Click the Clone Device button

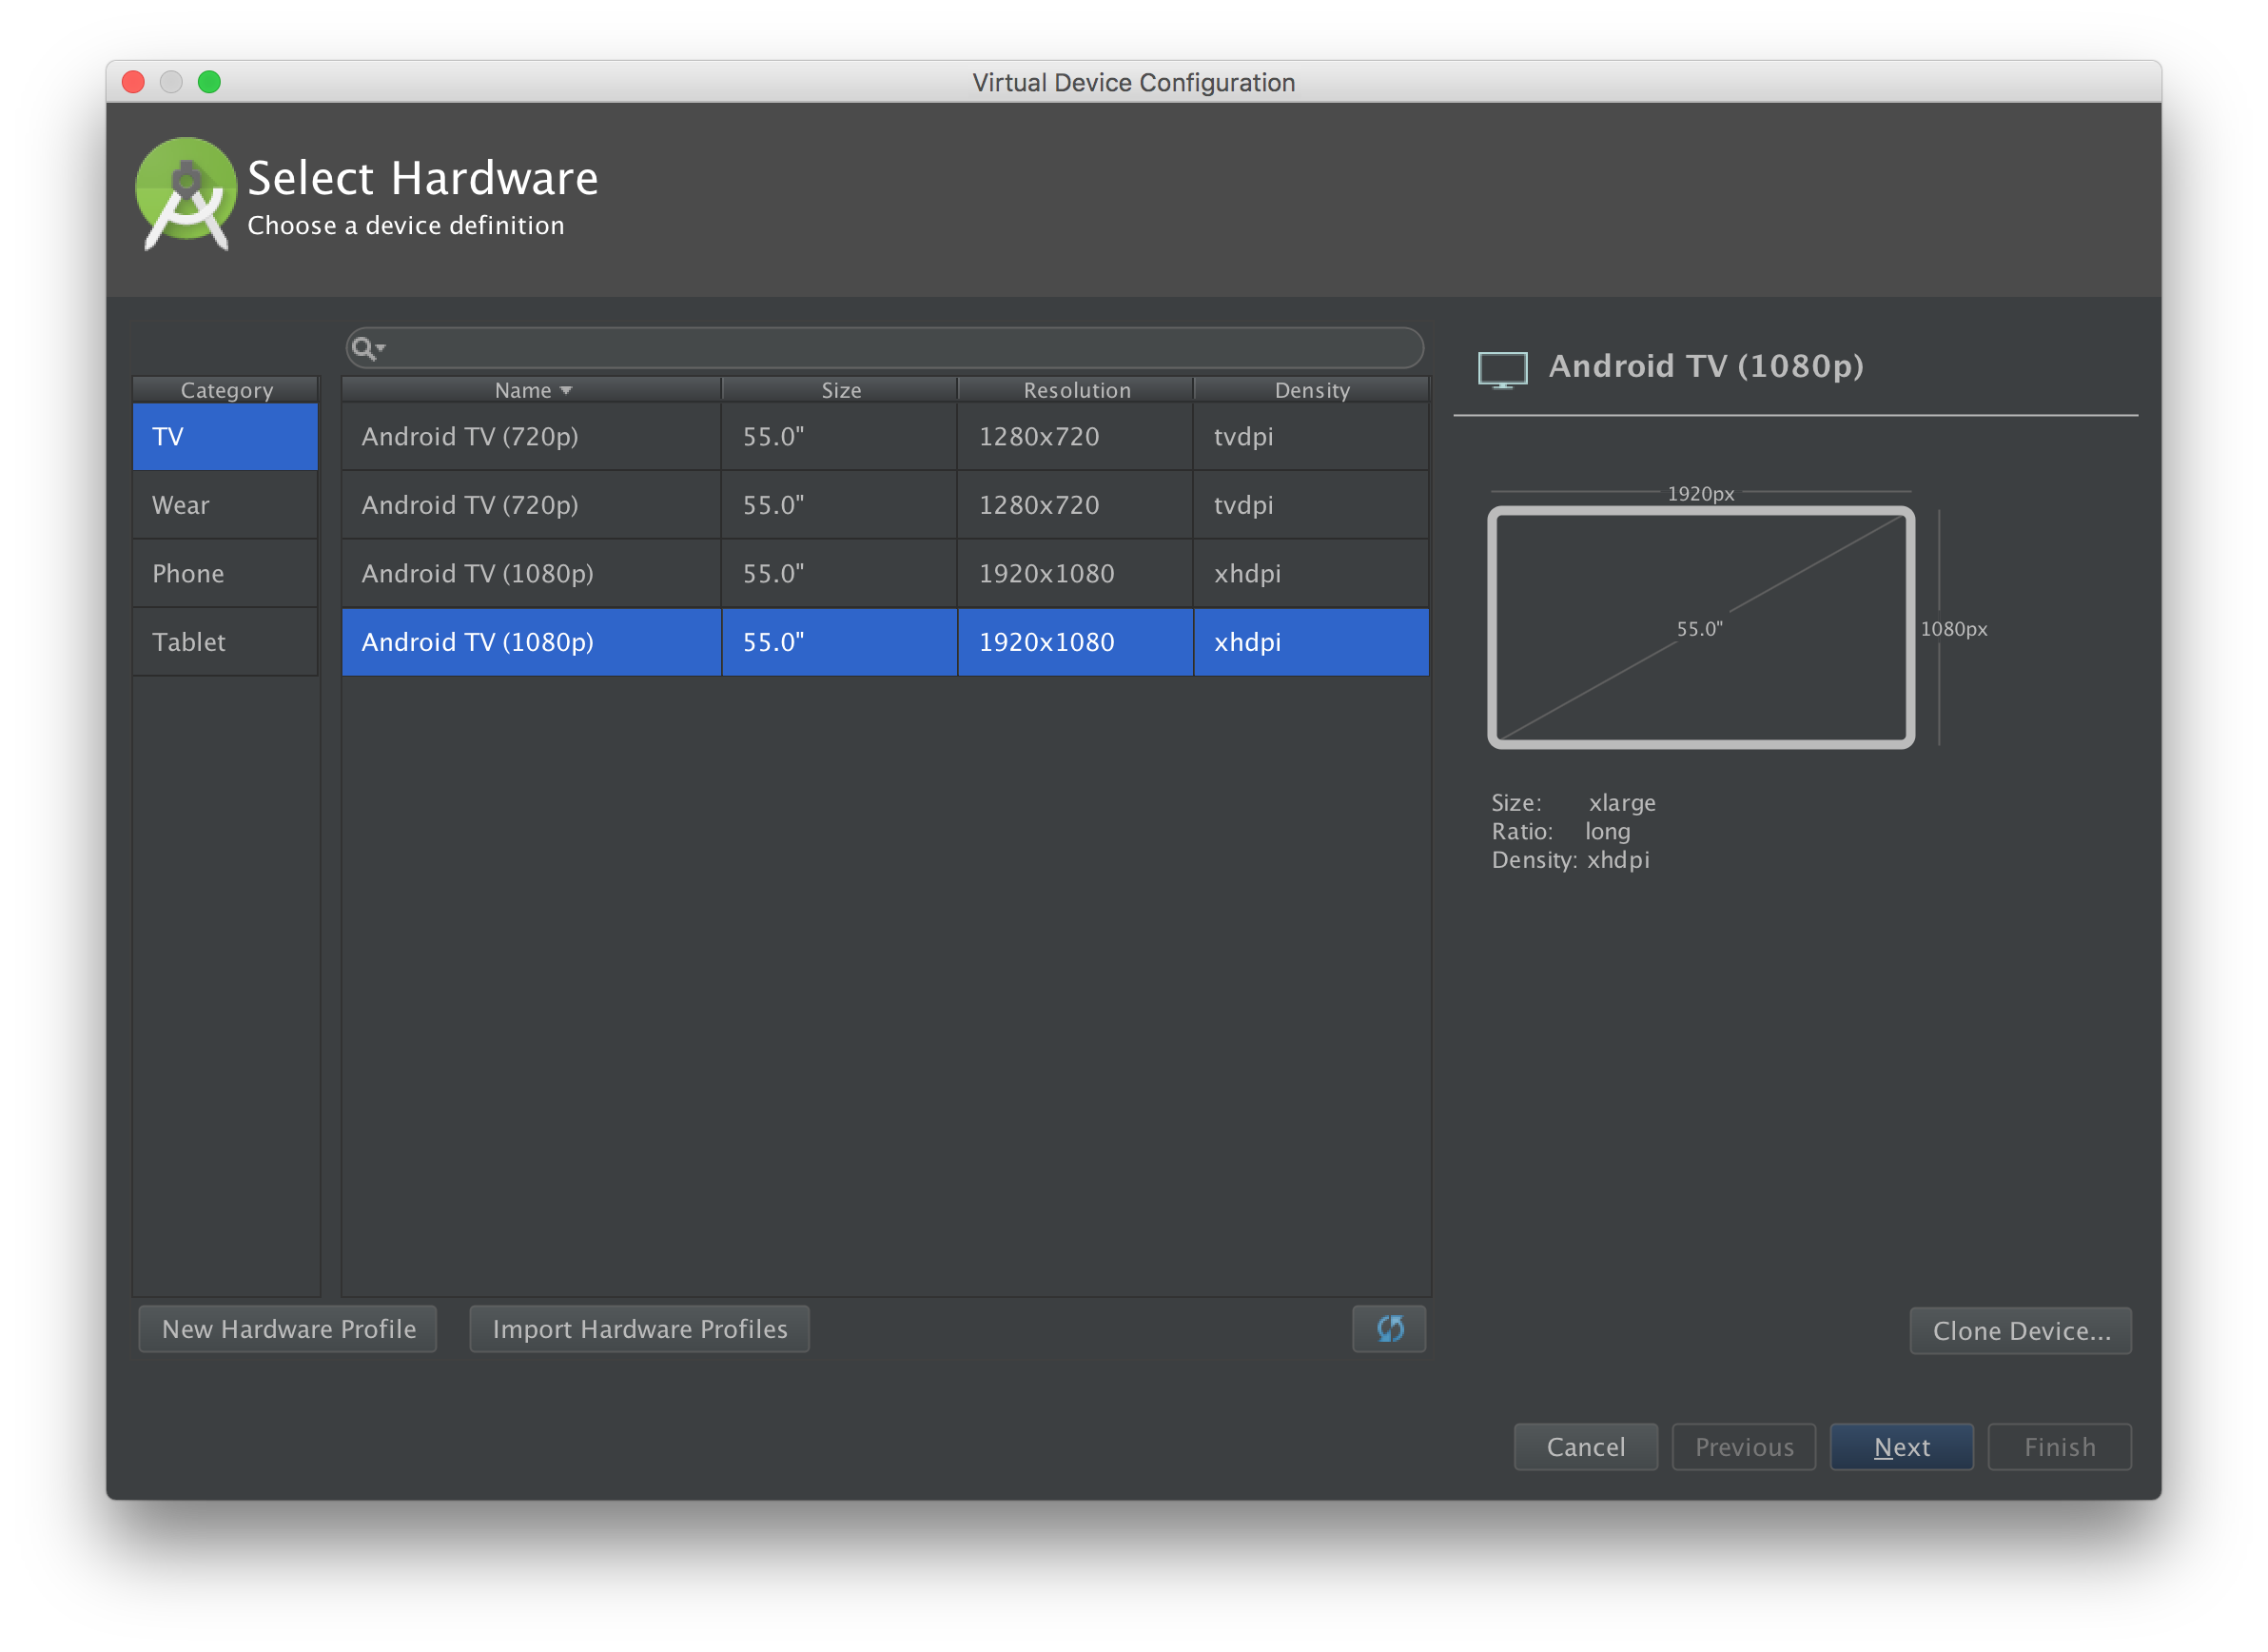pos(2020,1330)
